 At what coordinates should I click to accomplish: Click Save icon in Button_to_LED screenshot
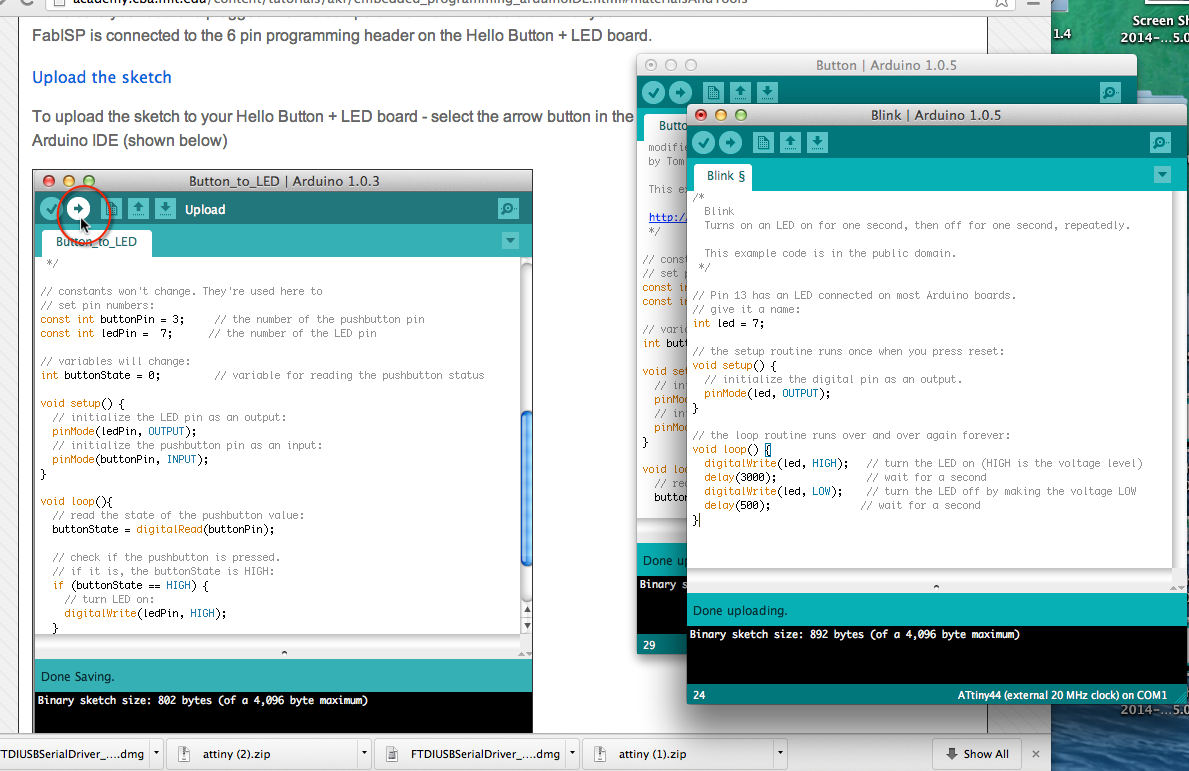[165, 208]
